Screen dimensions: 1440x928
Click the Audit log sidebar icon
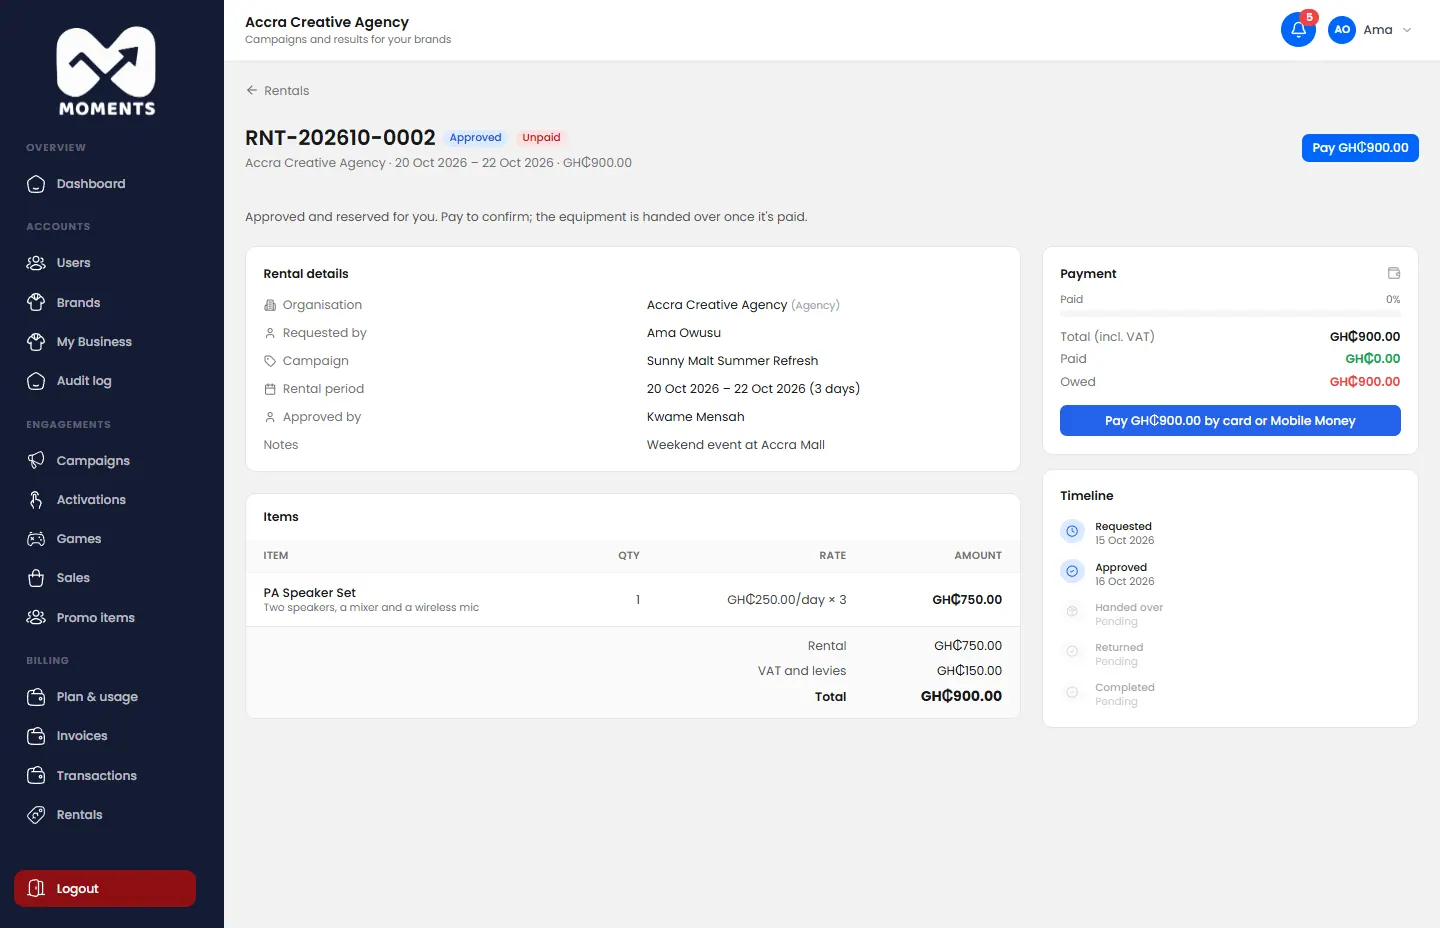(36, 381)
